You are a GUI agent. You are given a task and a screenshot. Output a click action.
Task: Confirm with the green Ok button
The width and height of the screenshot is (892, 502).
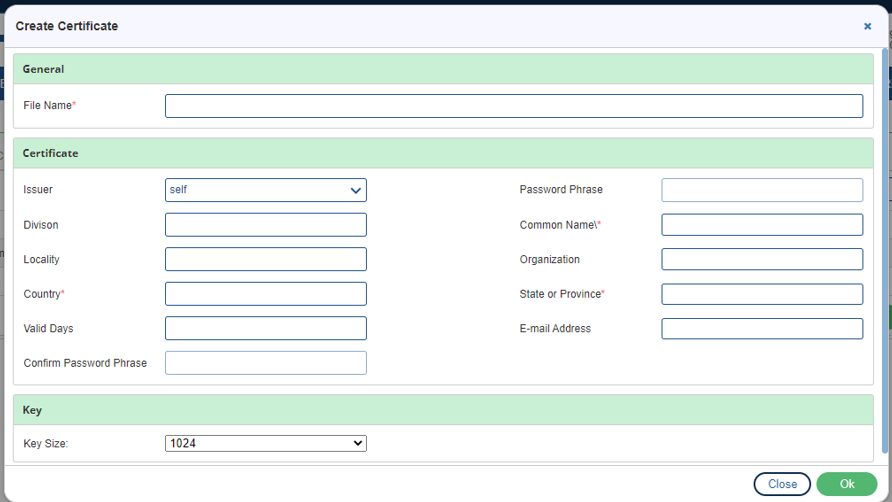(846, 484)
